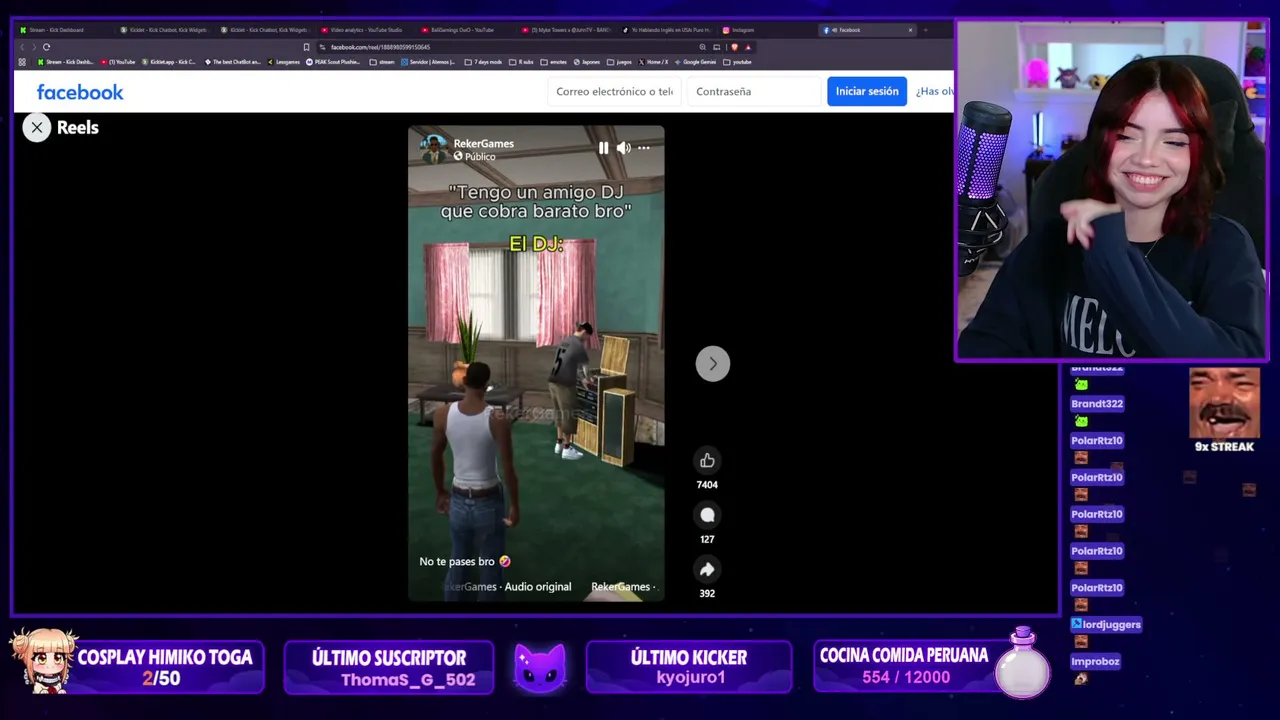Expand the stream bookmarks folder
The height and width of the screenshot is (720, 1280).
click(x=382, y=62)
